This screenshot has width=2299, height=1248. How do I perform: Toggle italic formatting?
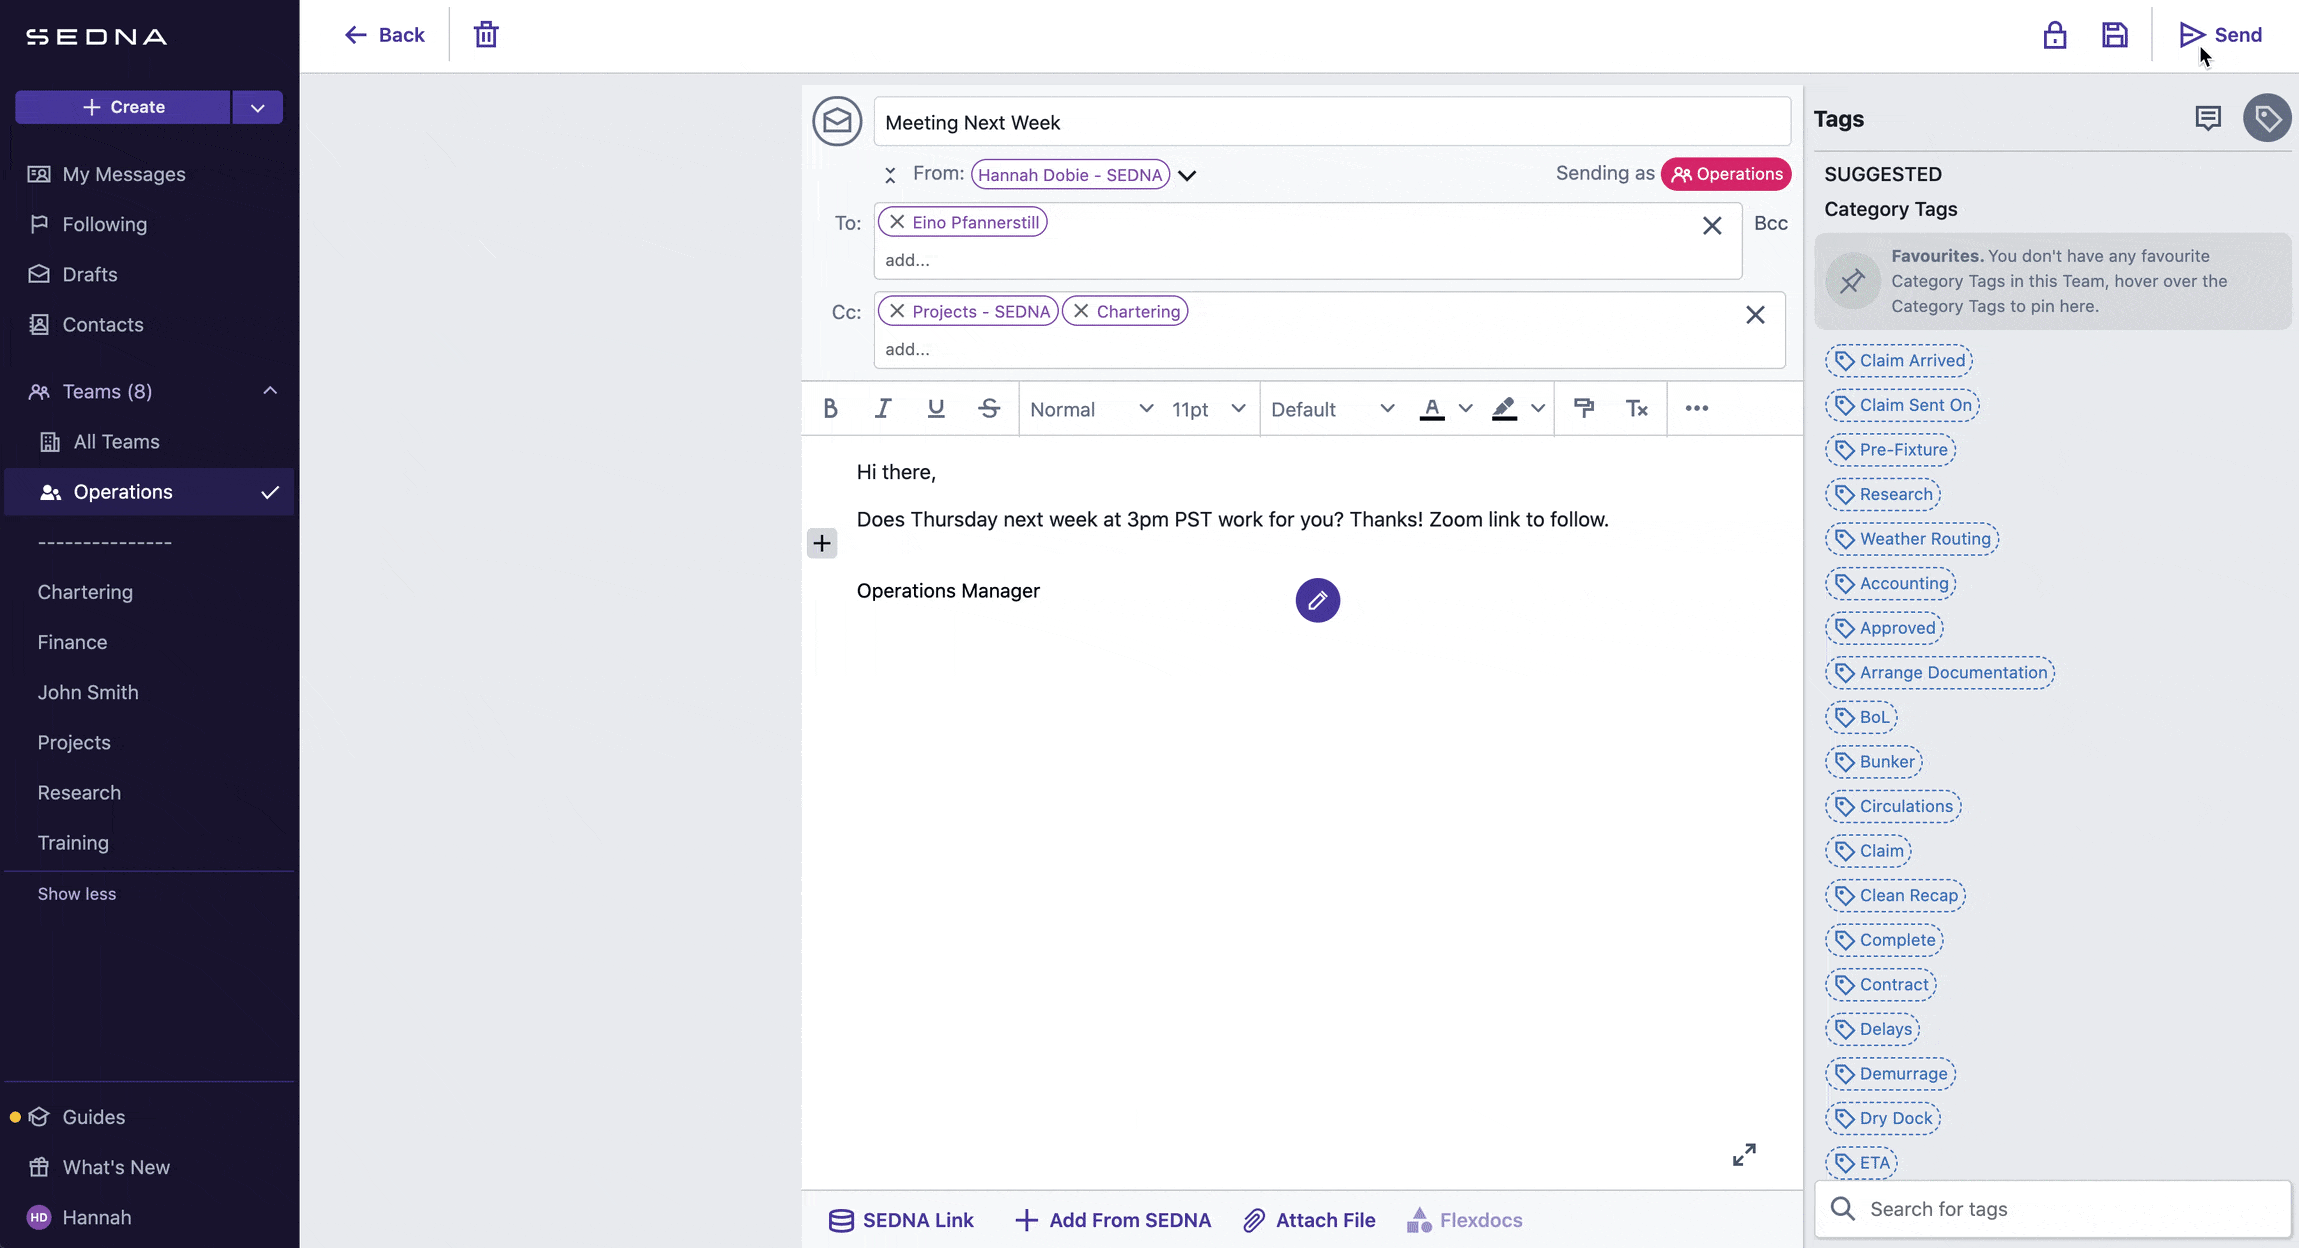pyautogui.click(x=883, y=408)
